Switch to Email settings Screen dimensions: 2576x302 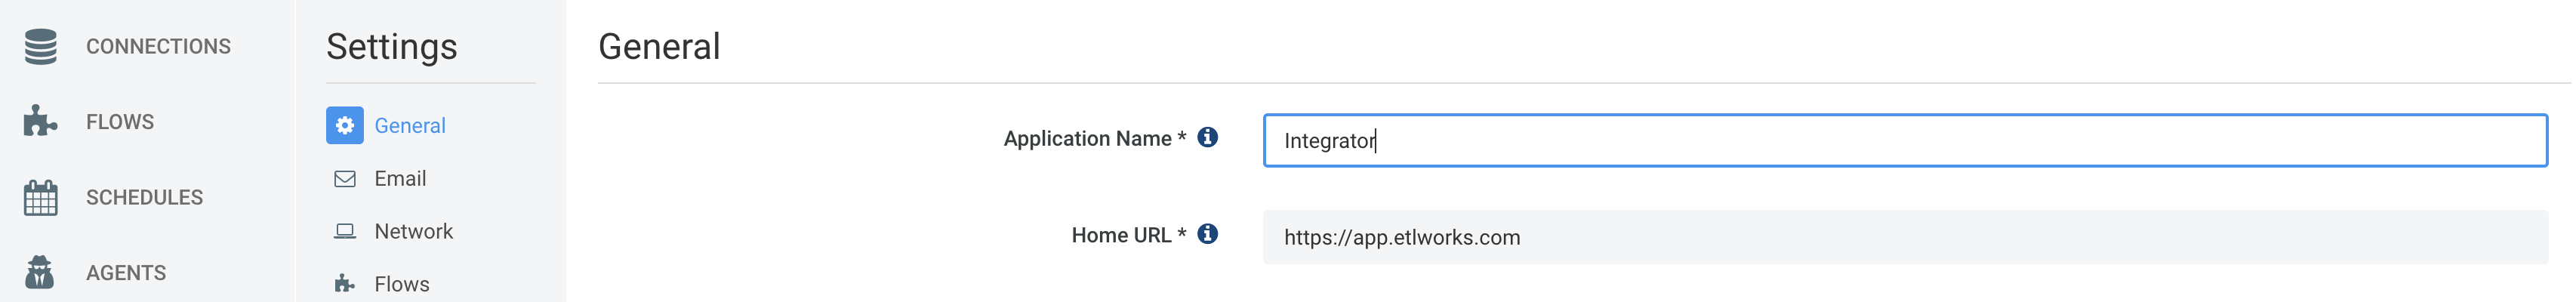tap(400, 178)
